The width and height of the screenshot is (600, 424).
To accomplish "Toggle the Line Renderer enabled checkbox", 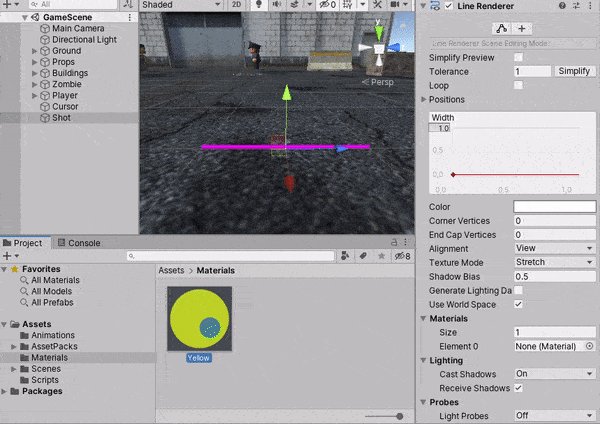I will coord(449,6).
